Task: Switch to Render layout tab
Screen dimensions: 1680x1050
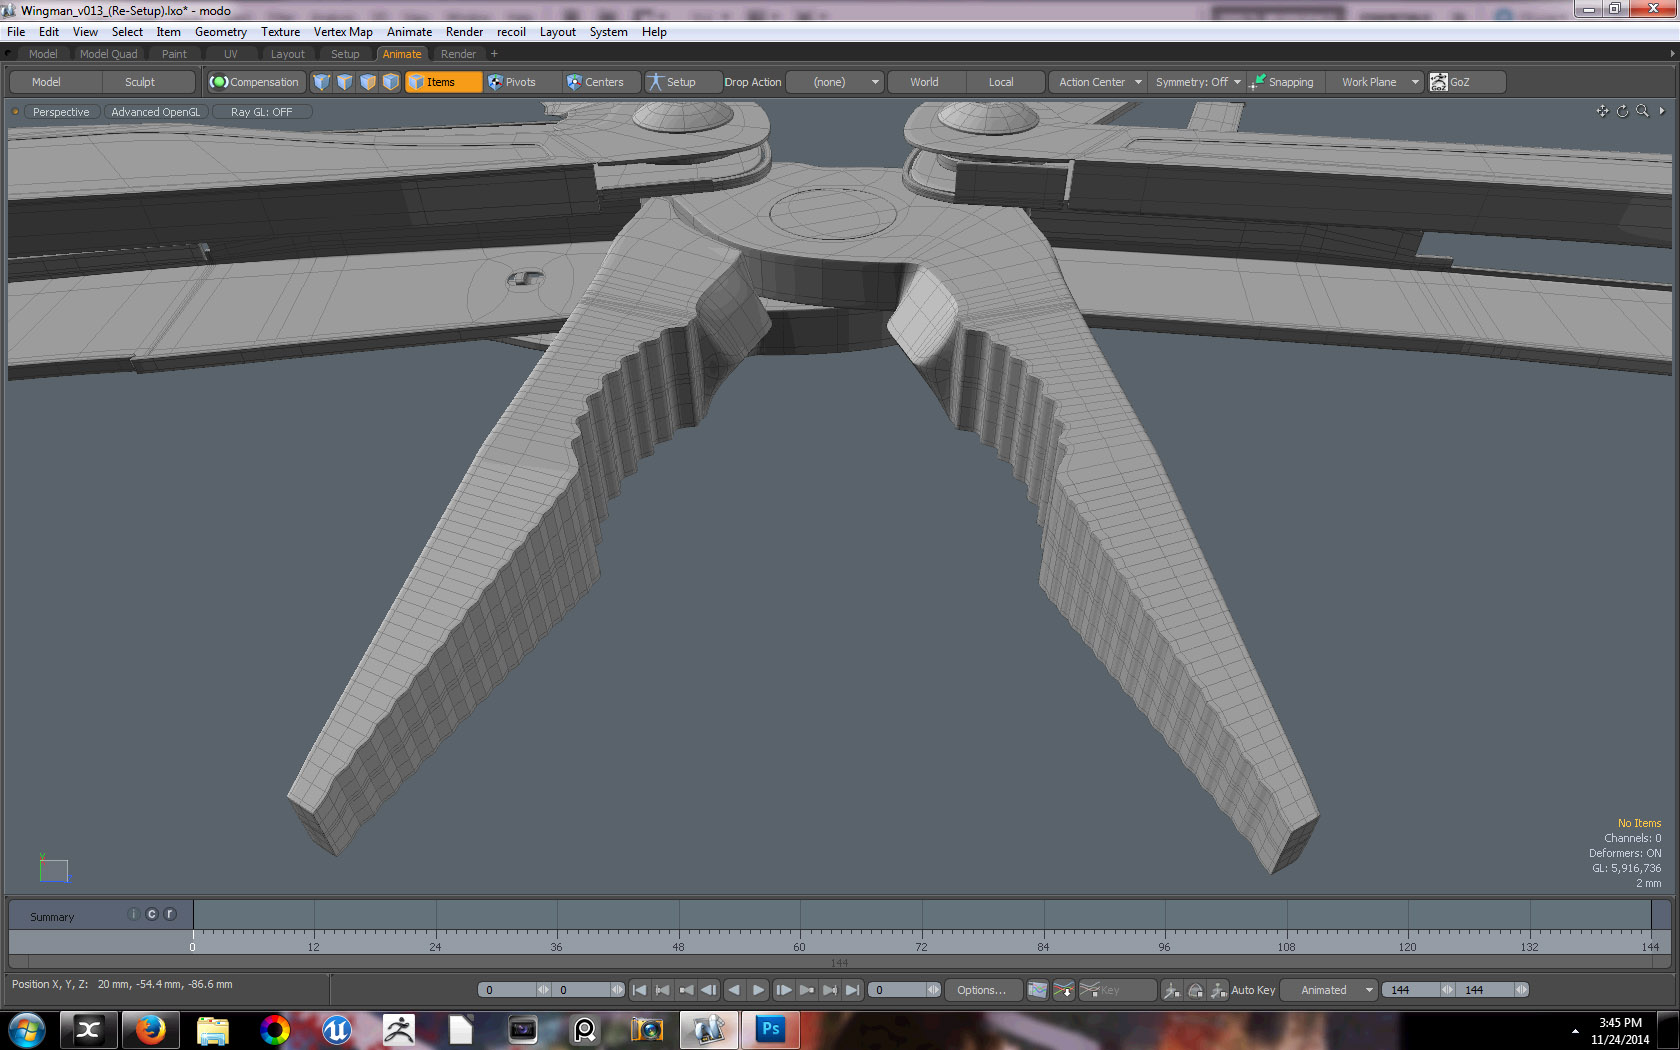Action: (458, 54)
